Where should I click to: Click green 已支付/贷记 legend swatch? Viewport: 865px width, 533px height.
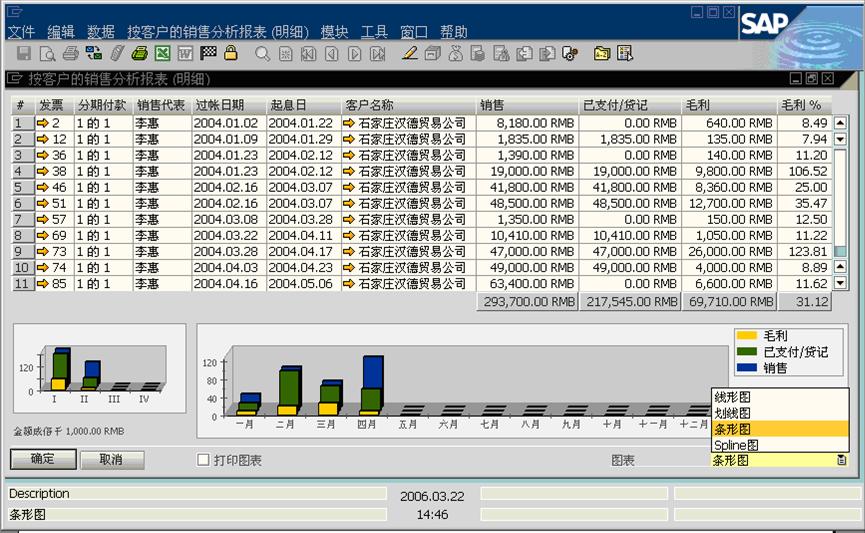click(747, 351)
